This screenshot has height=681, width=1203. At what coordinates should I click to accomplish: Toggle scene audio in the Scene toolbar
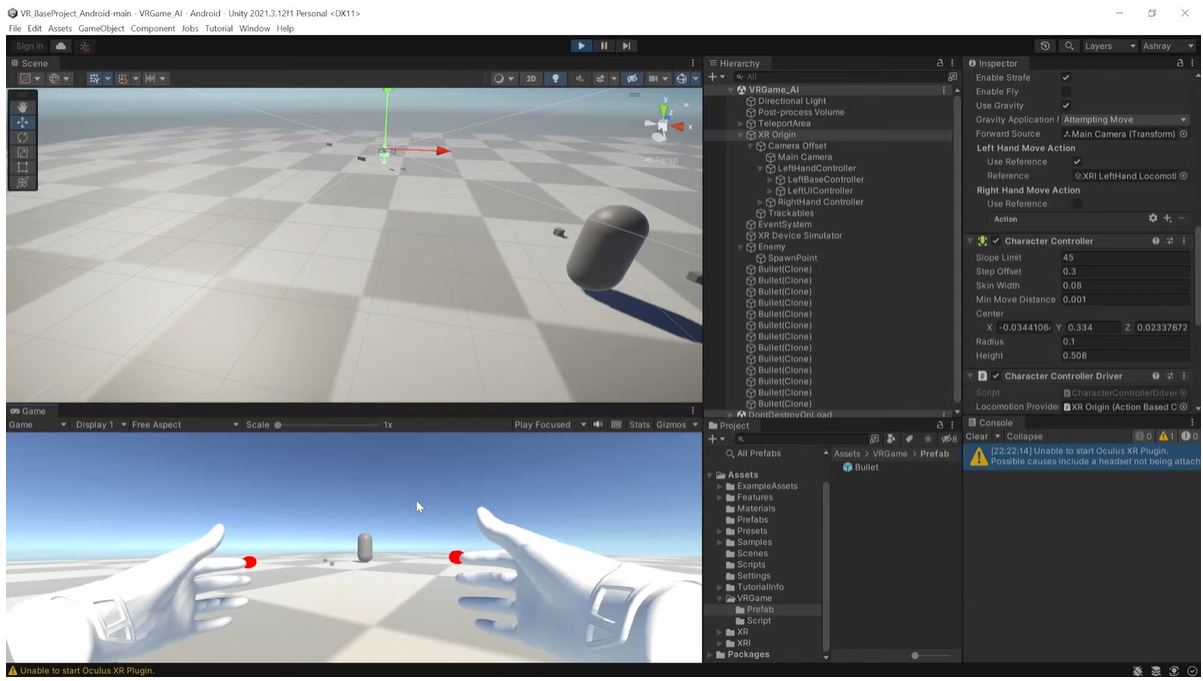coord(577,78)
